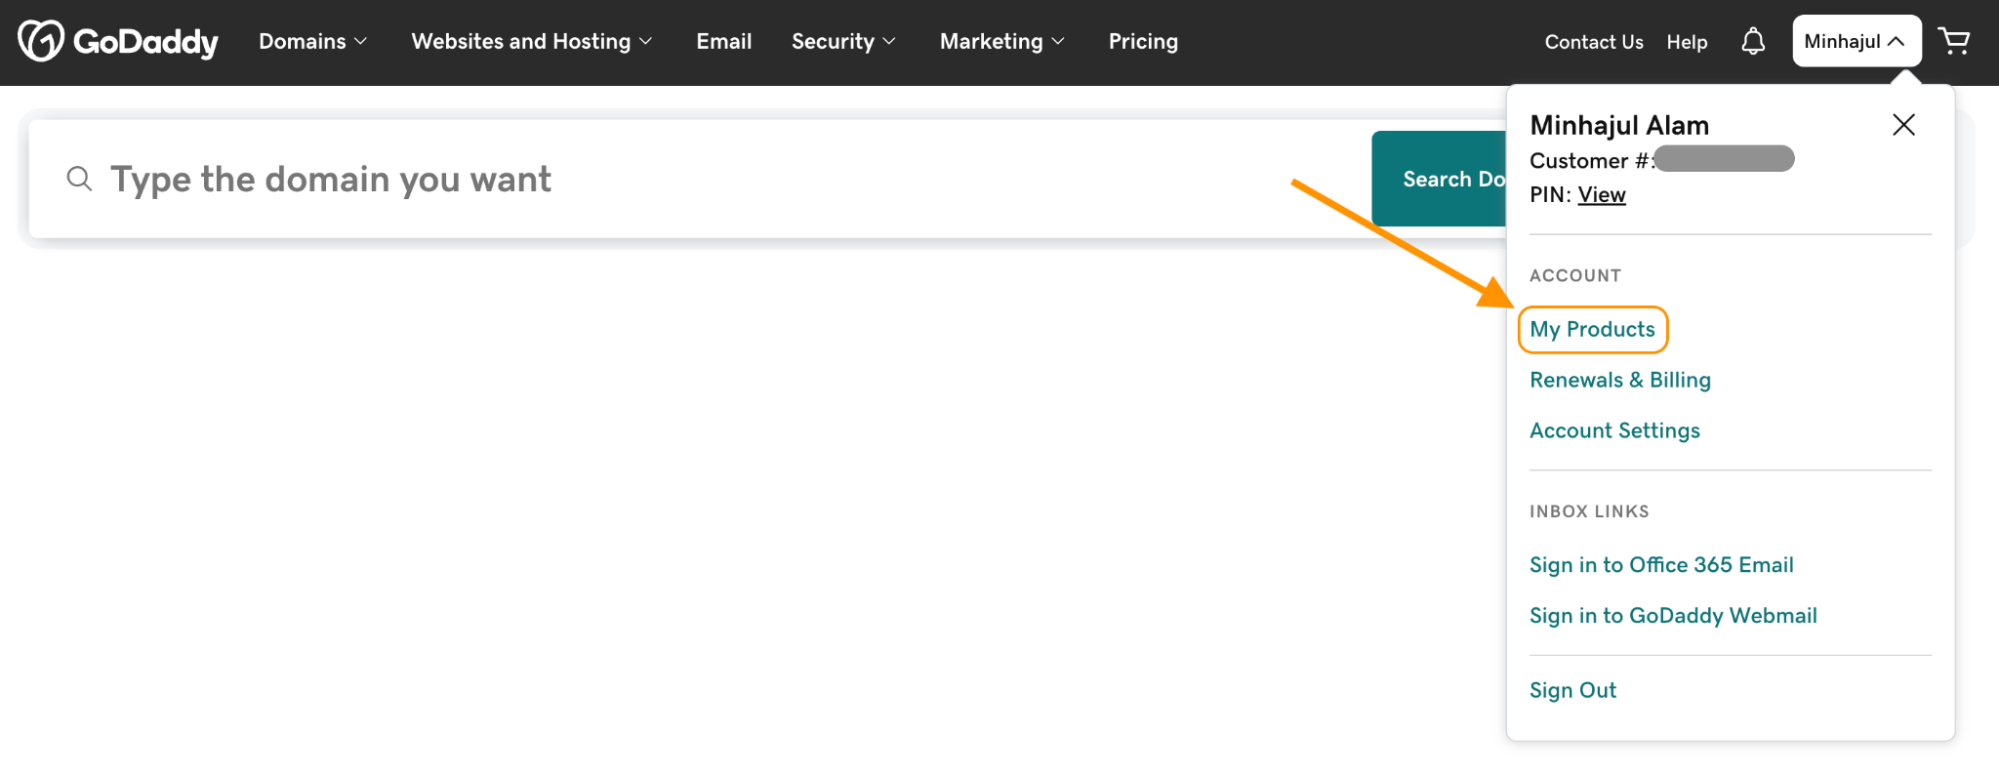Click the GoDaddy logo
This screenshot has width=1999, height=765.
118,41
